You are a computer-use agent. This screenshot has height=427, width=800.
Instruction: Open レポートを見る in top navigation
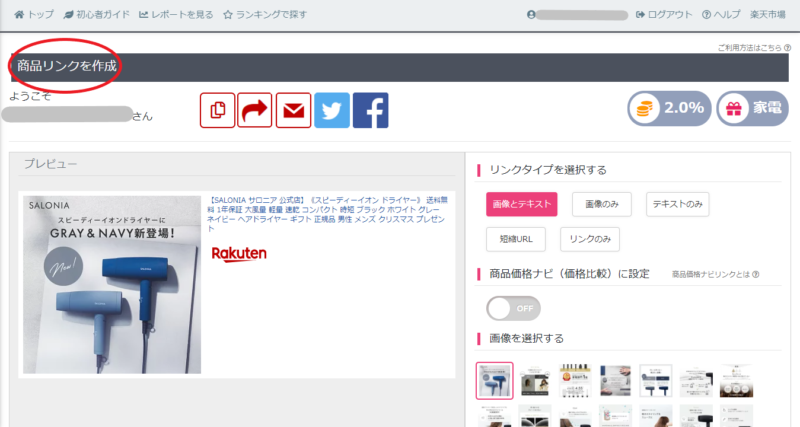pyautogui.click(x=177, y=14)
